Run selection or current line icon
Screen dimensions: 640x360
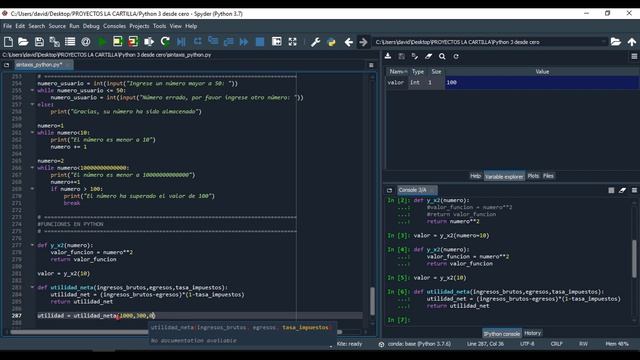(149, 42)
